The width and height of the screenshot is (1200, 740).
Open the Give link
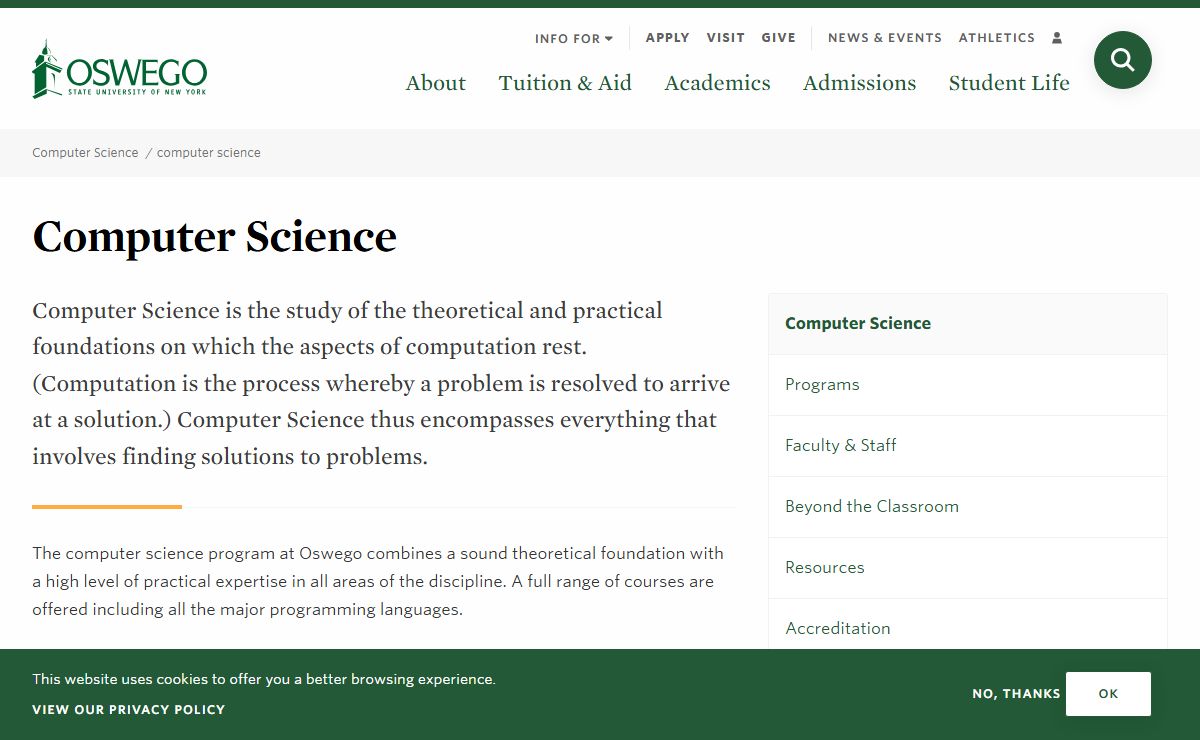point(779,38)
